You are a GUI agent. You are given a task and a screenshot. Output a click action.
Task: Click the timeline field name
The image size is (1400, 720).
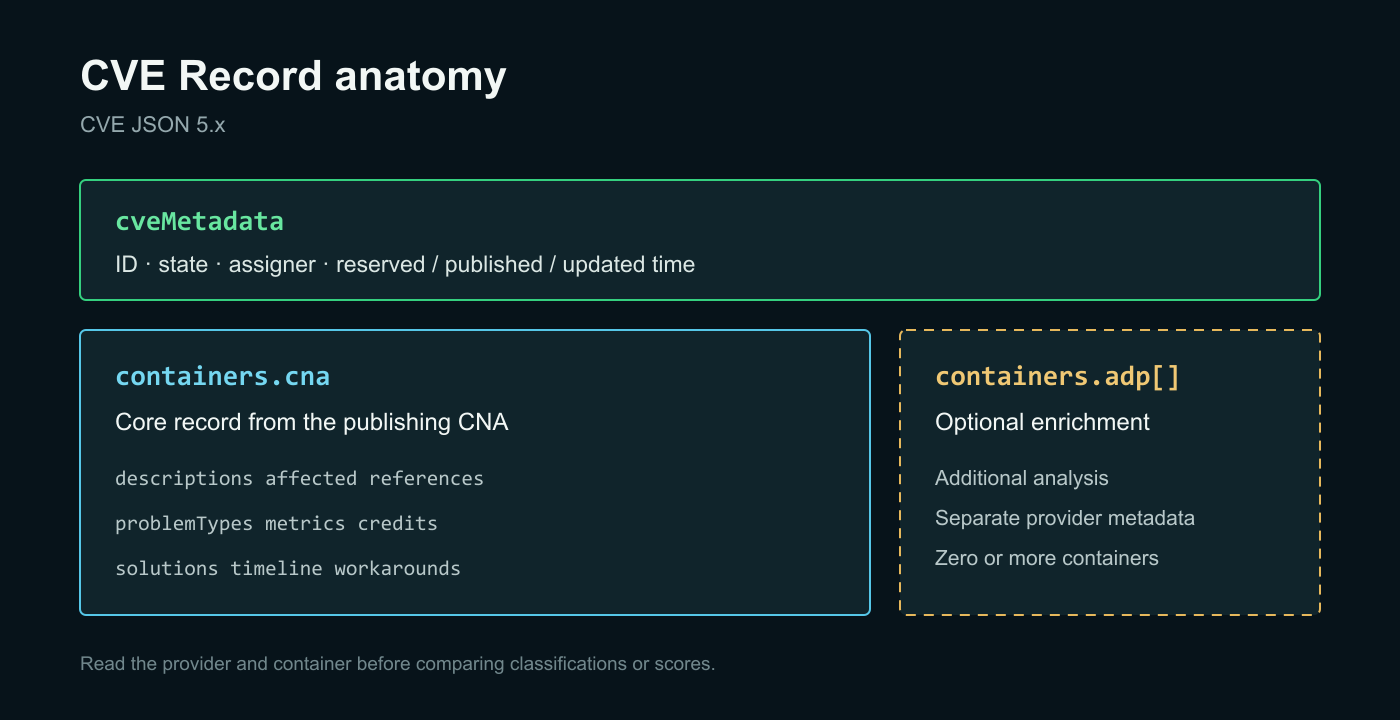pyautogui.click(x=276, y=569)
